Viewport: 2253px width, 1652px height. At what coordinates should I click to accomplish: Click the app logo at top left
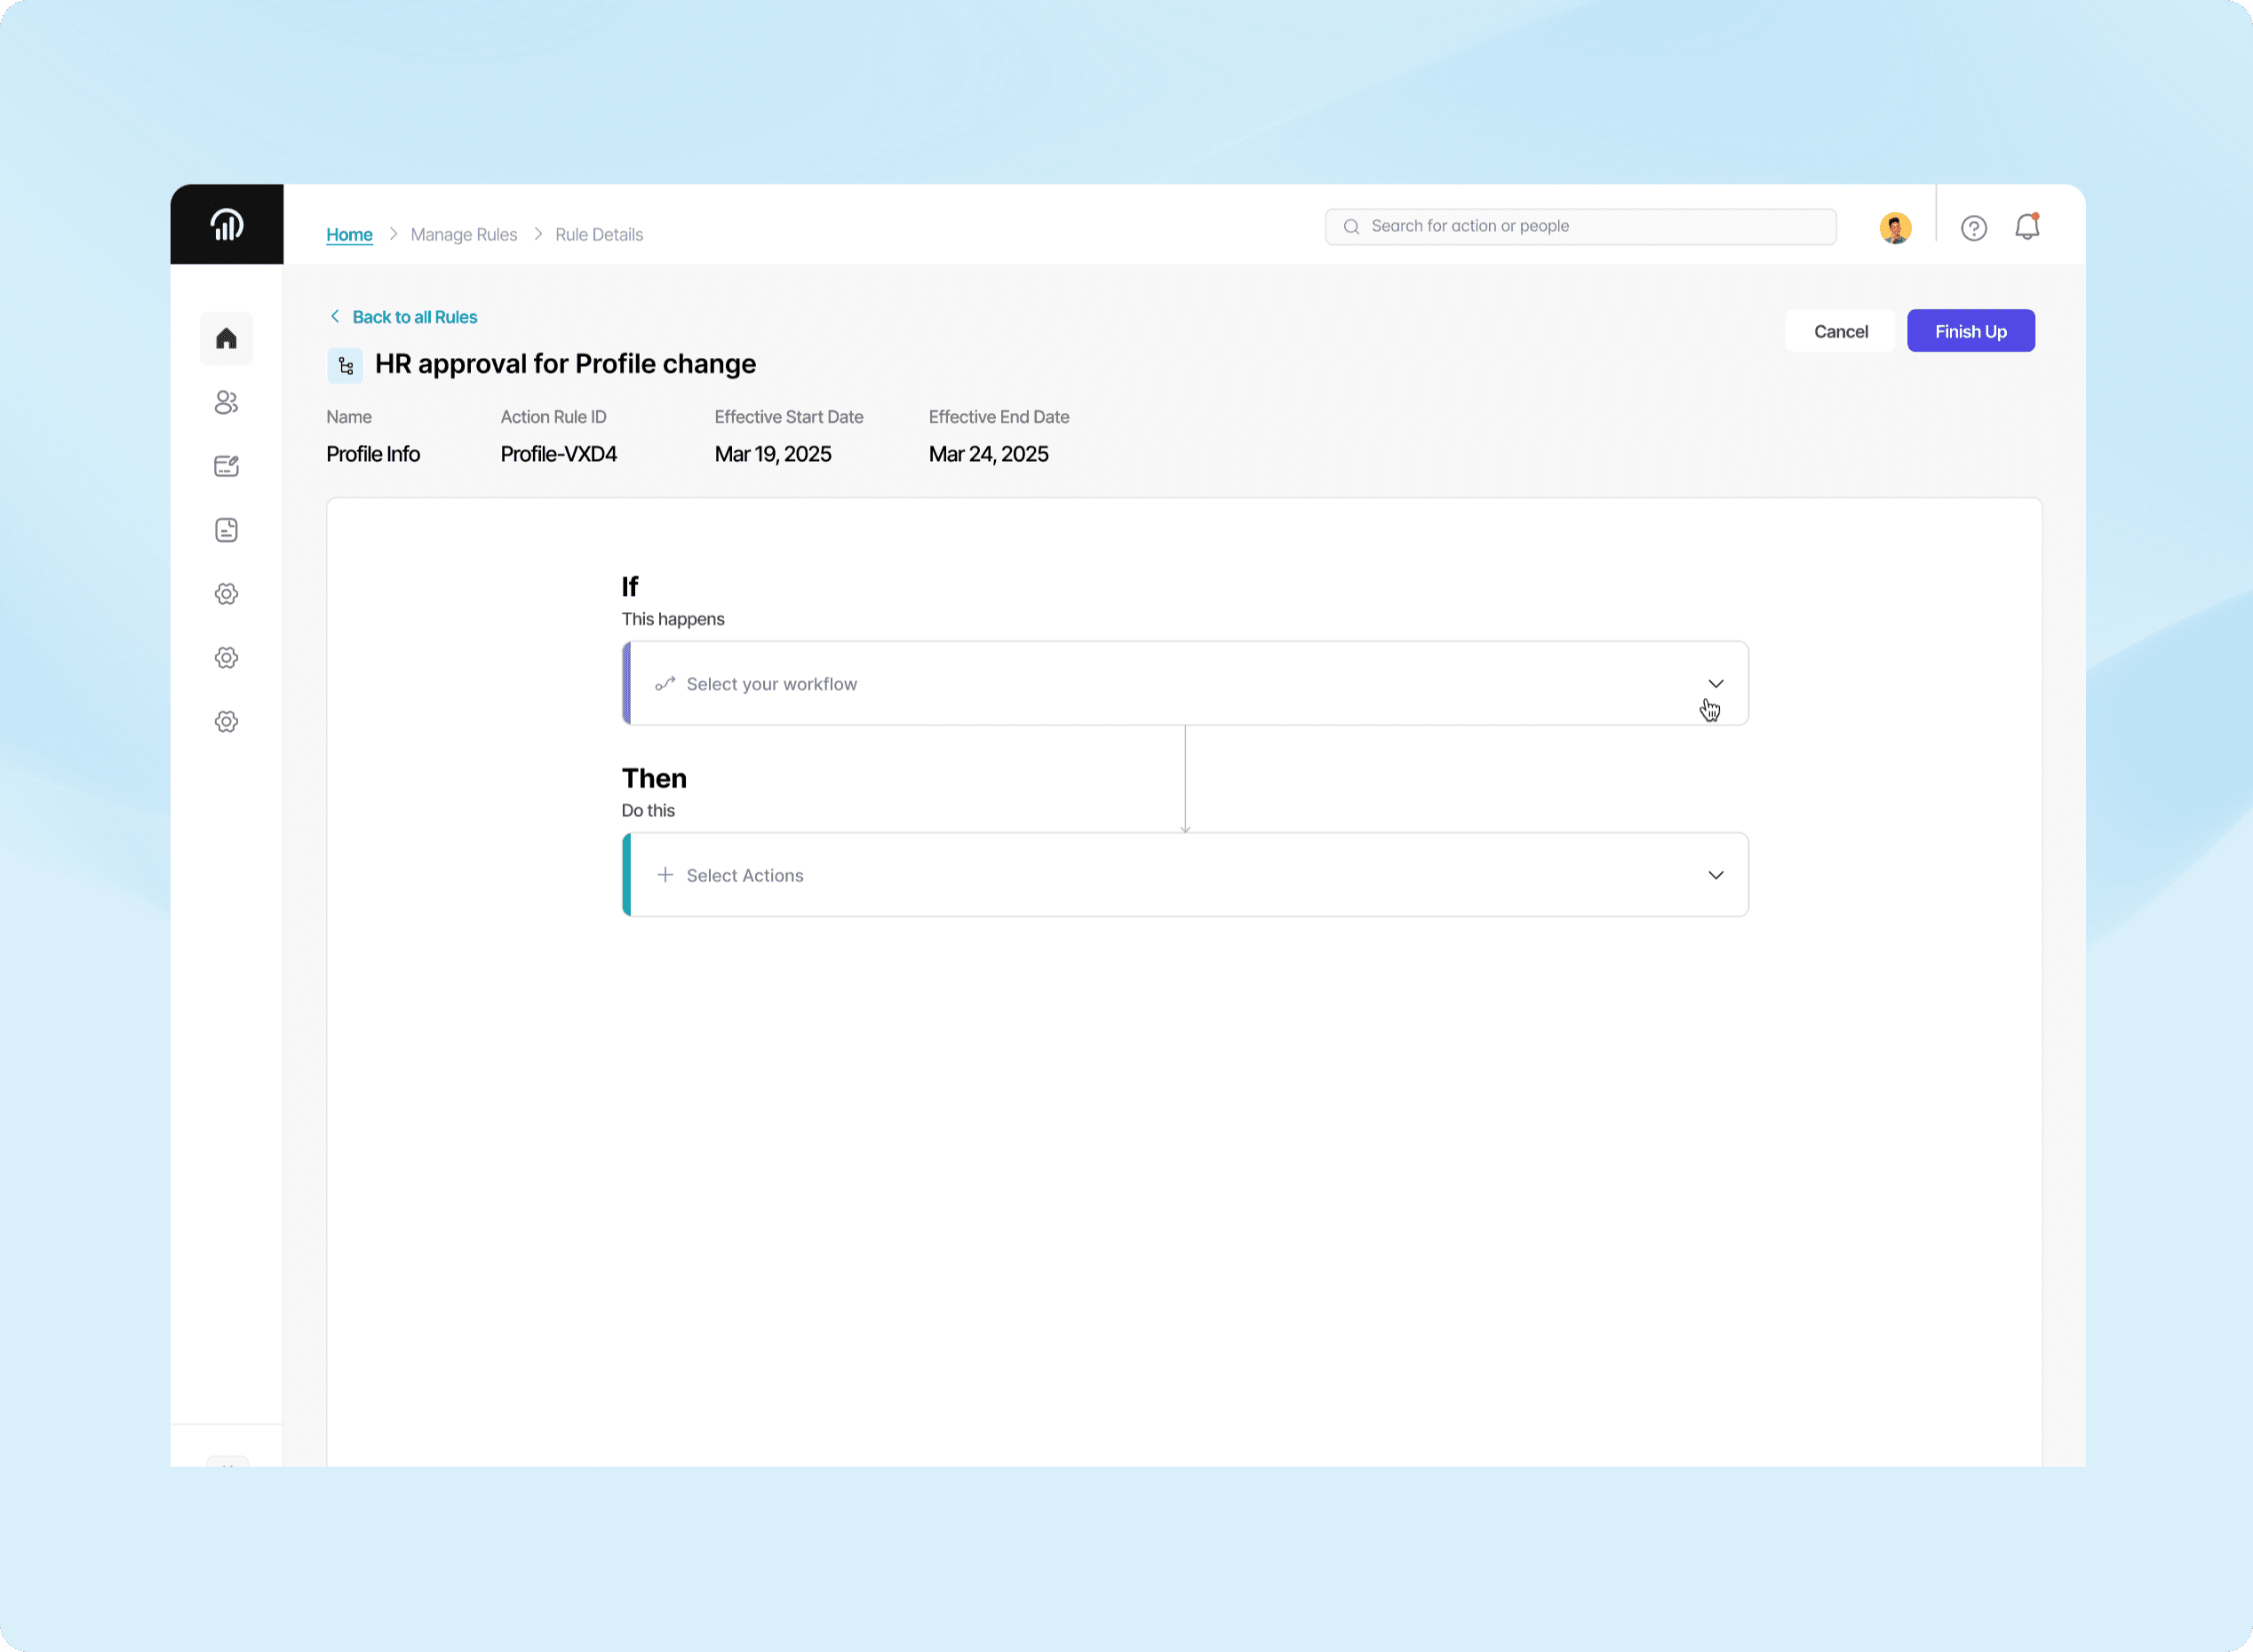click(x=227, y=224)
